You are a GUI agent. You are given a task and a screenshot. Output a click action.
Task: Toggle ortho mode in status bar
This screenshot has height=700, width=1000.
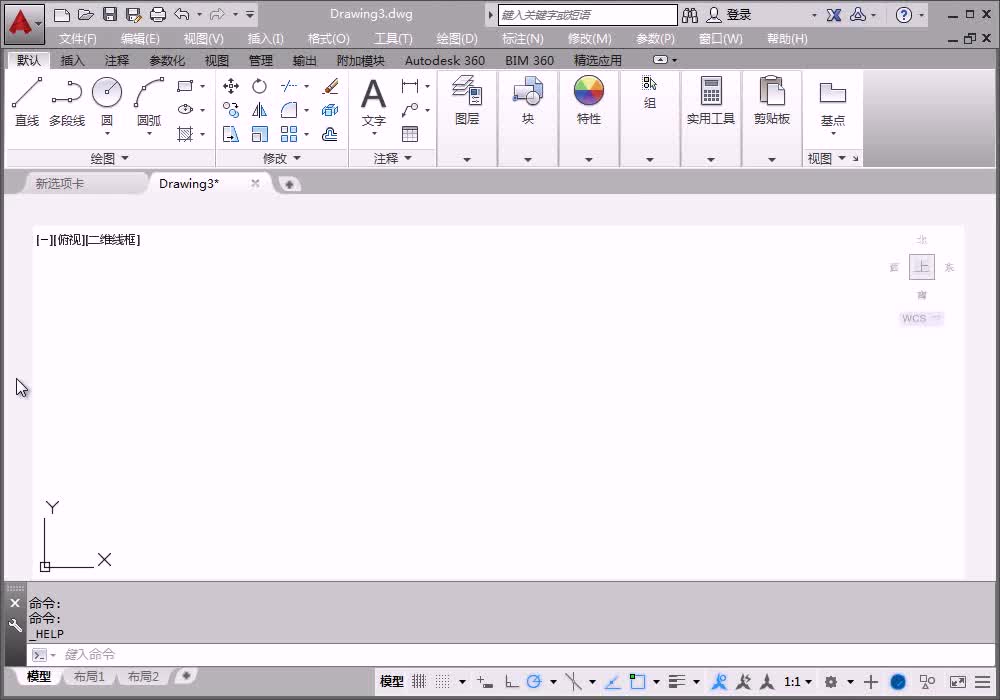(x=511, y=682)
